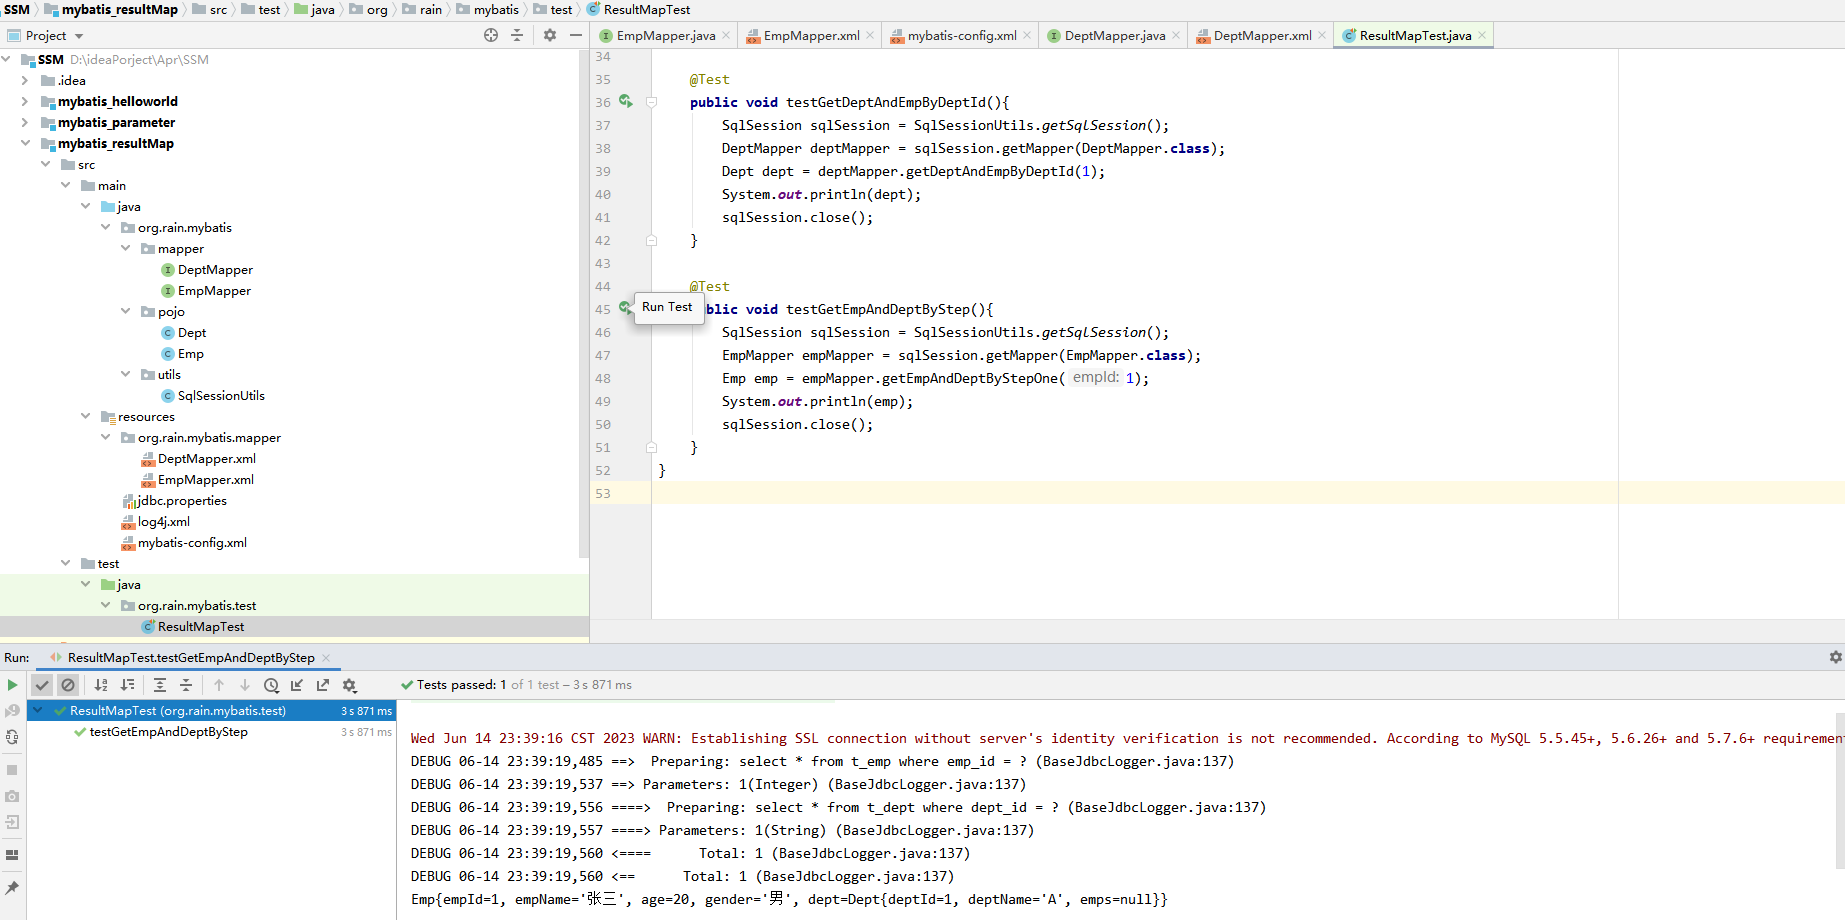Screen dimensions: 1845x920
Task: Collapse the pojo package
Action: 125,311
